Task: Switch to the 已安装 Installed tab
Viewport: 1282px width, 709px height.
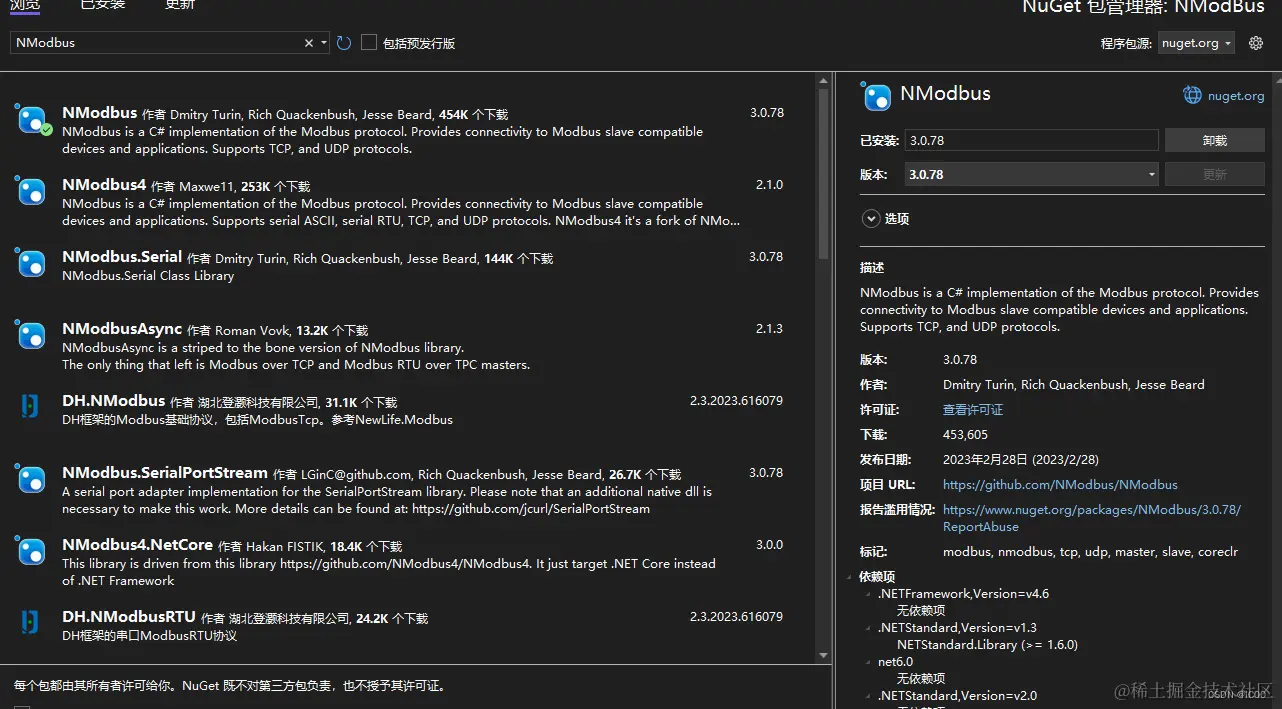Action: (x=103, y=5)
